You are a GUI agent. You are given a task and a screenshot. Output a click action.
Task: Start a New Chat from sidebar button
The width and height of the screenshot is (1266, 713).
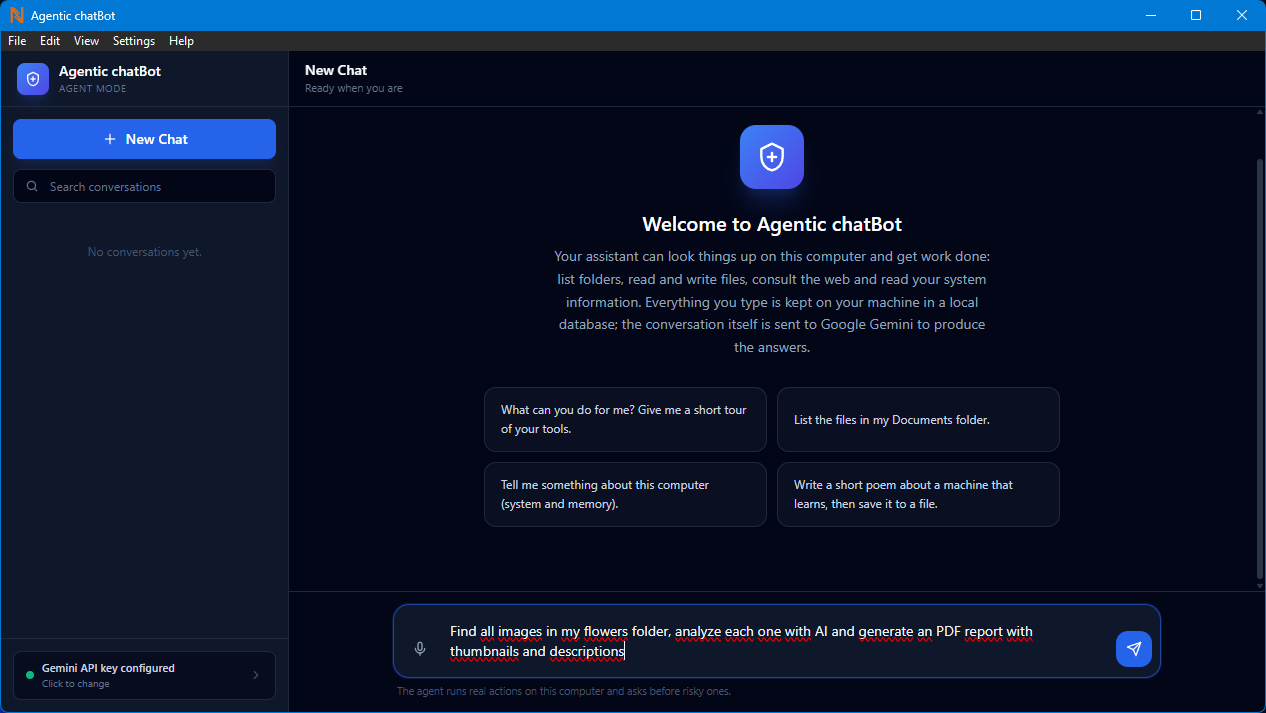[x=144, y=139]
